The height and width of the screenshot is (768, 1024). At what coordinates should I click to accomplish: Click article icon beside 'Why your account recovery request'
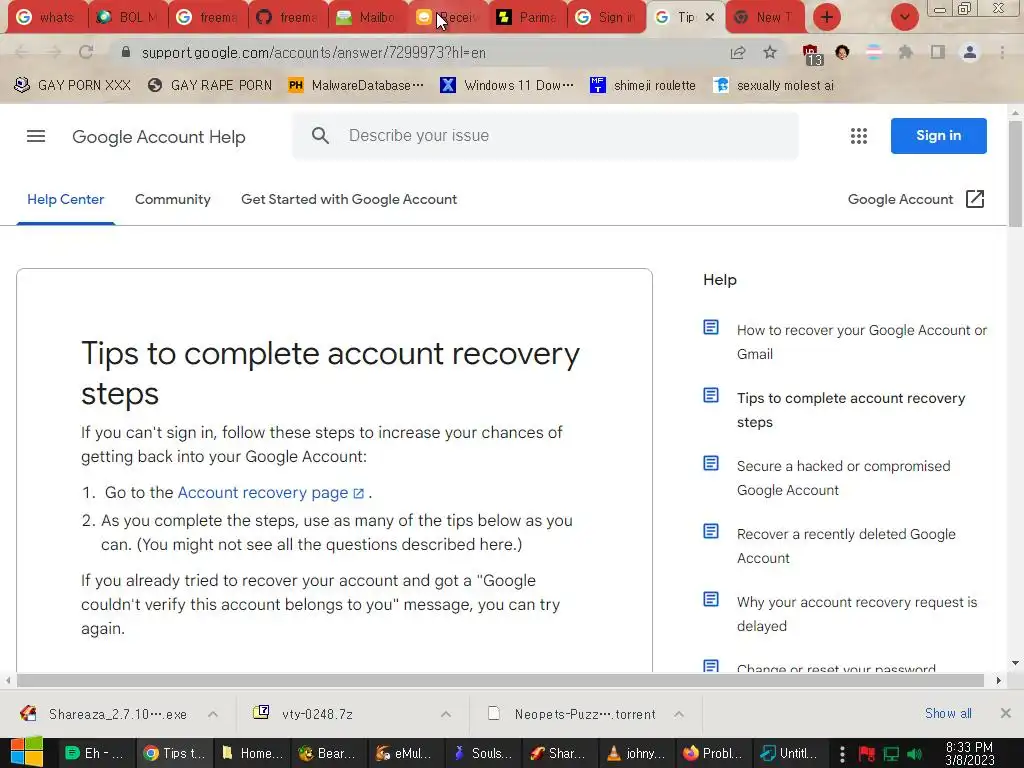tap(711, 599)
